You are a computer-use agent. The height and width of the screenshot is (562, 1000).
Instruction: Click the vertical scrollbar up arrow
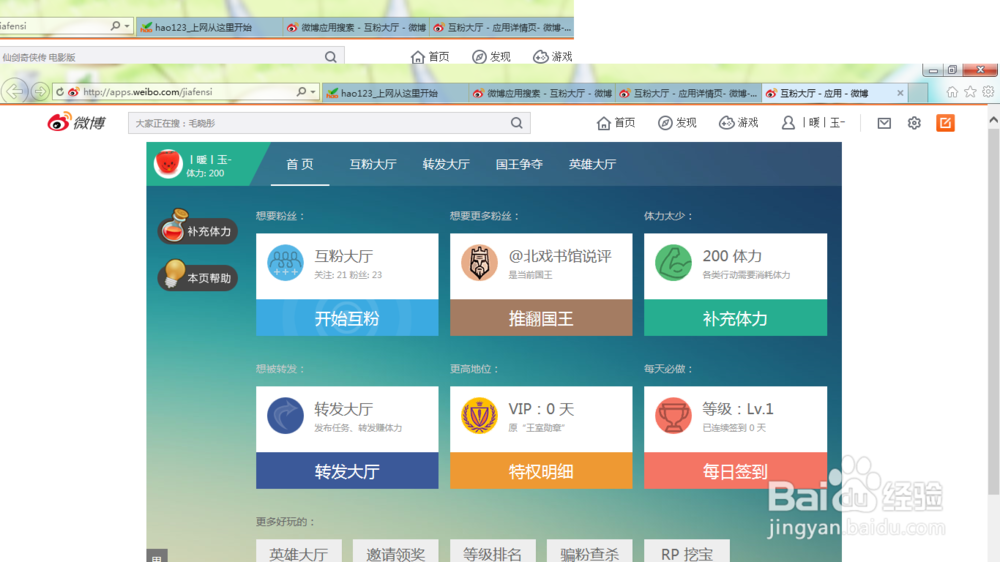coord(993,120)
